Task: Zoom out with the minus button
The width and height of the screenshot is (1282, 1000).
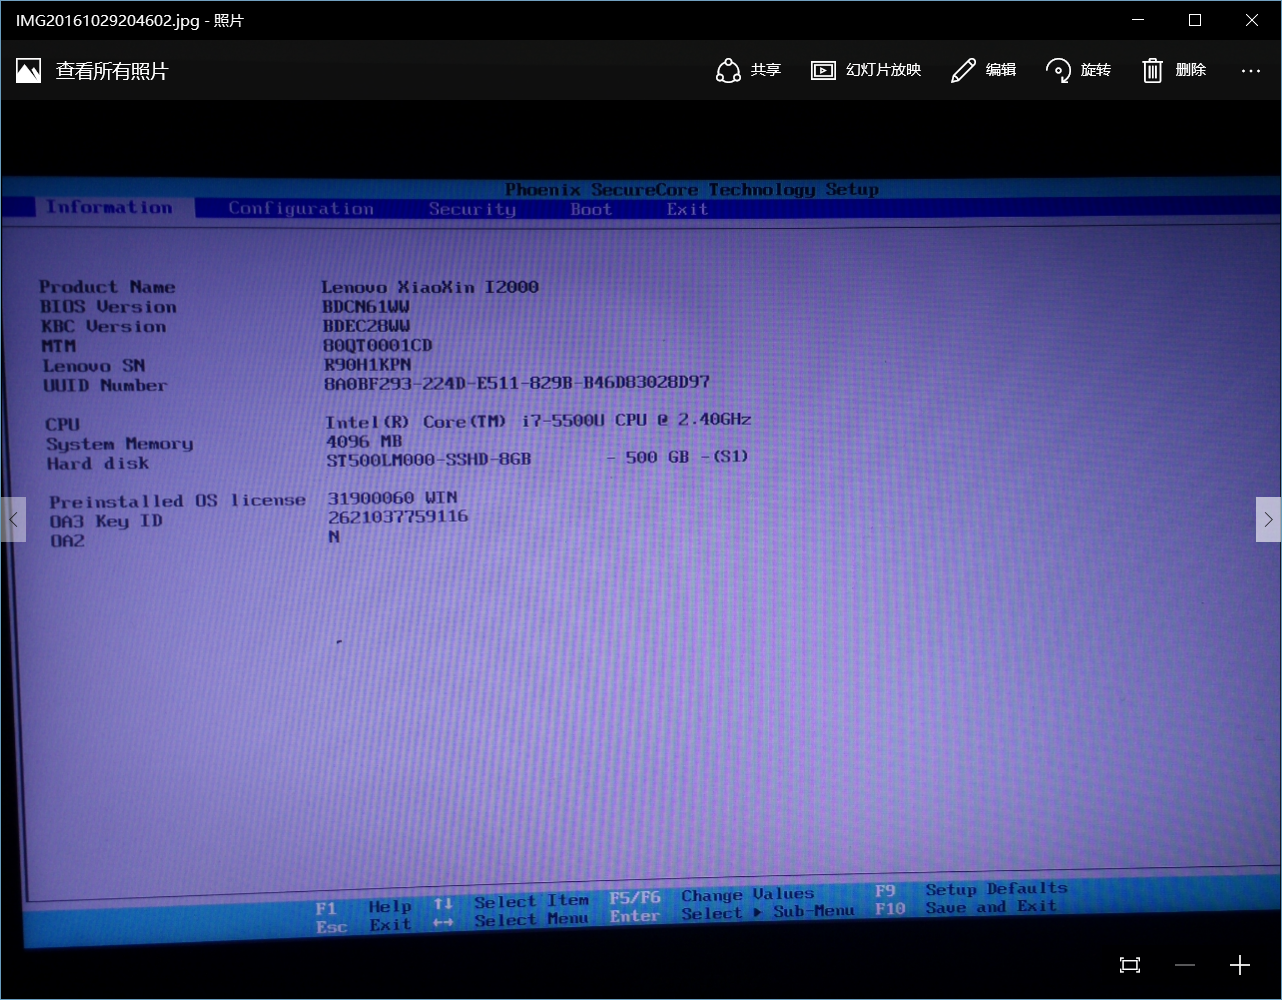Action: coord(1185,965)
